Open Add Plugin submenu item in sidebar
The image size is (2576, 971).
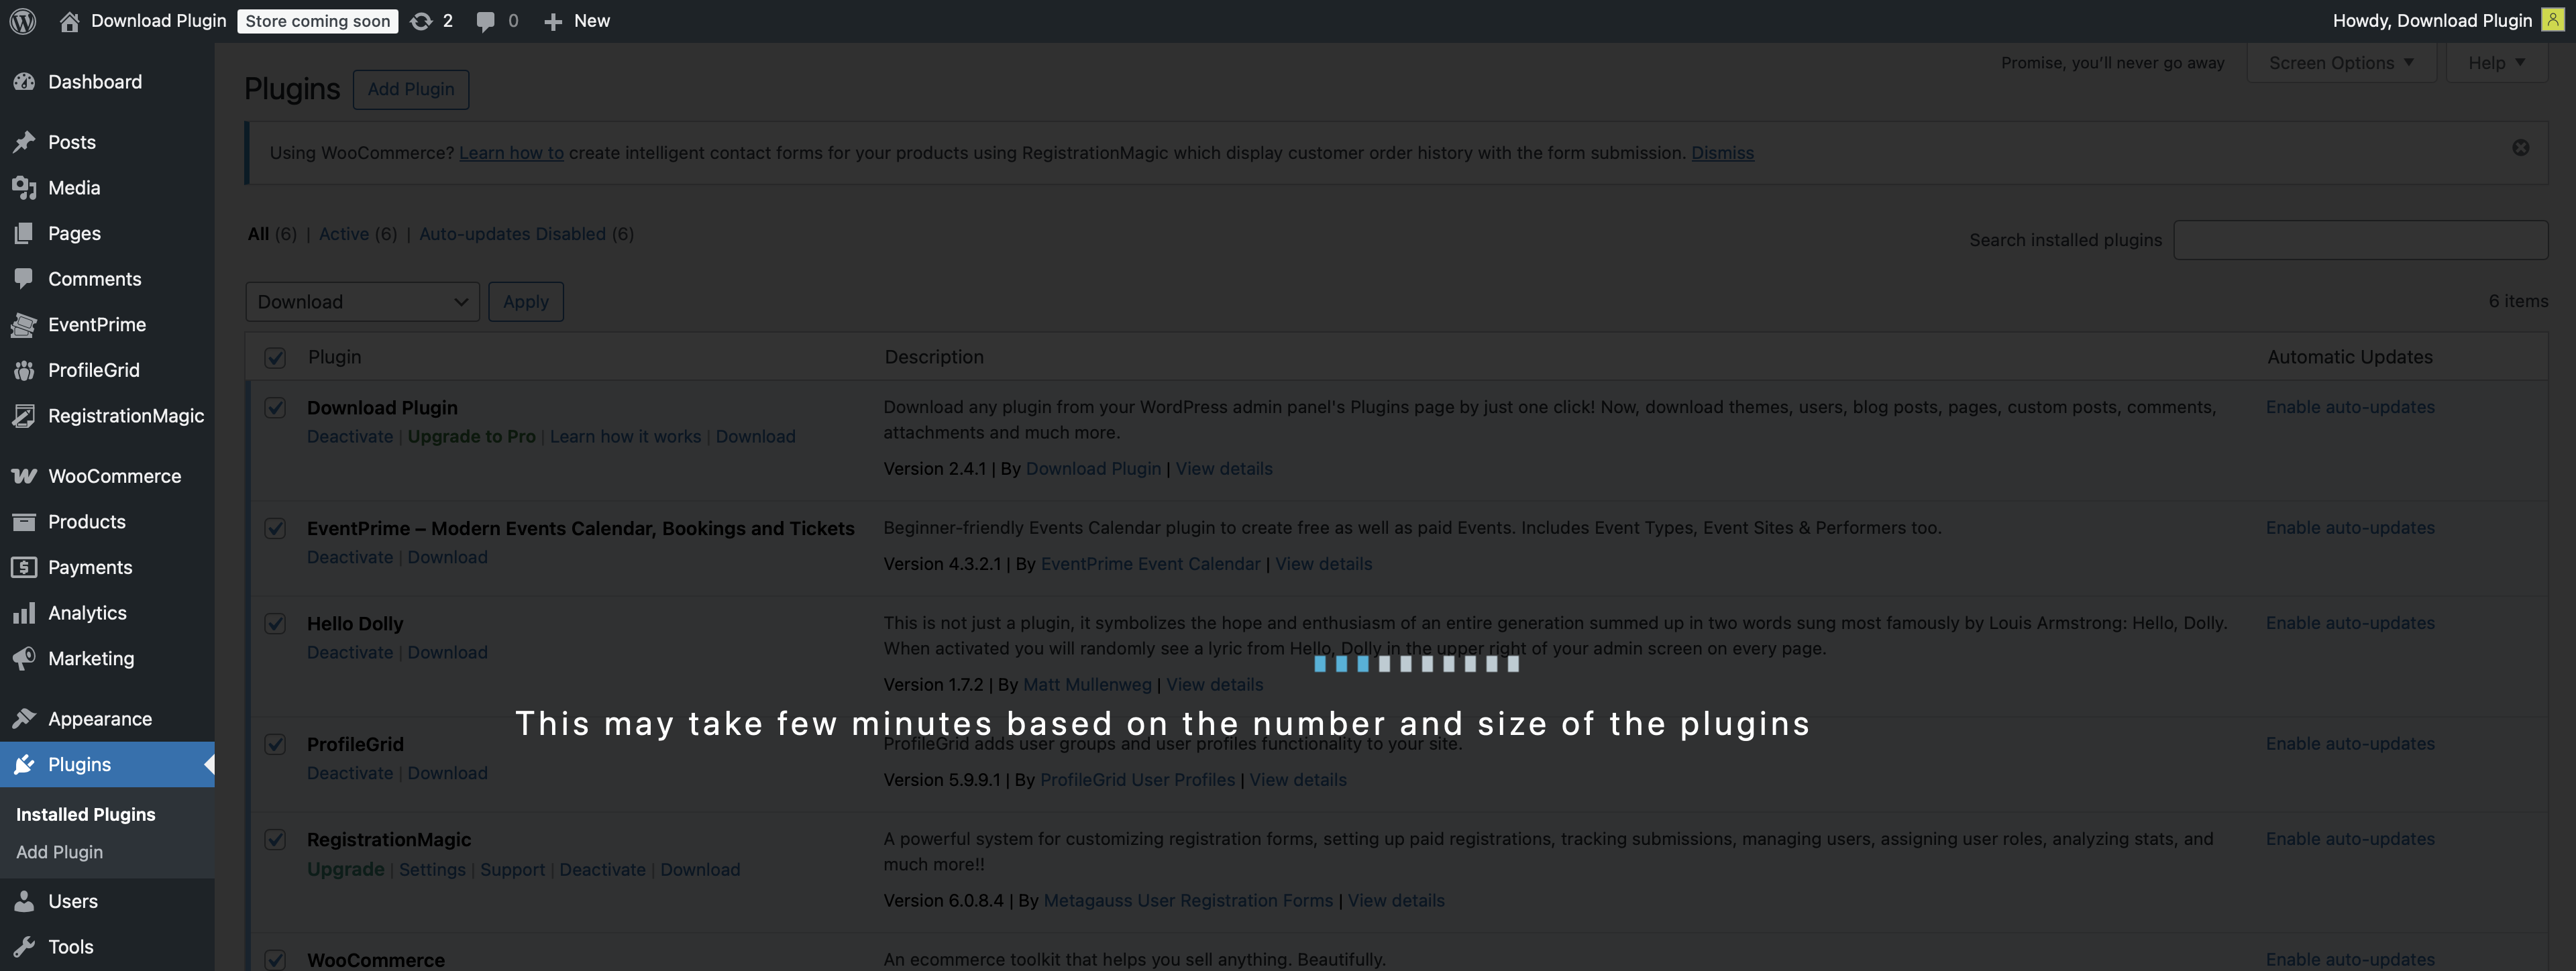point(59,852)
